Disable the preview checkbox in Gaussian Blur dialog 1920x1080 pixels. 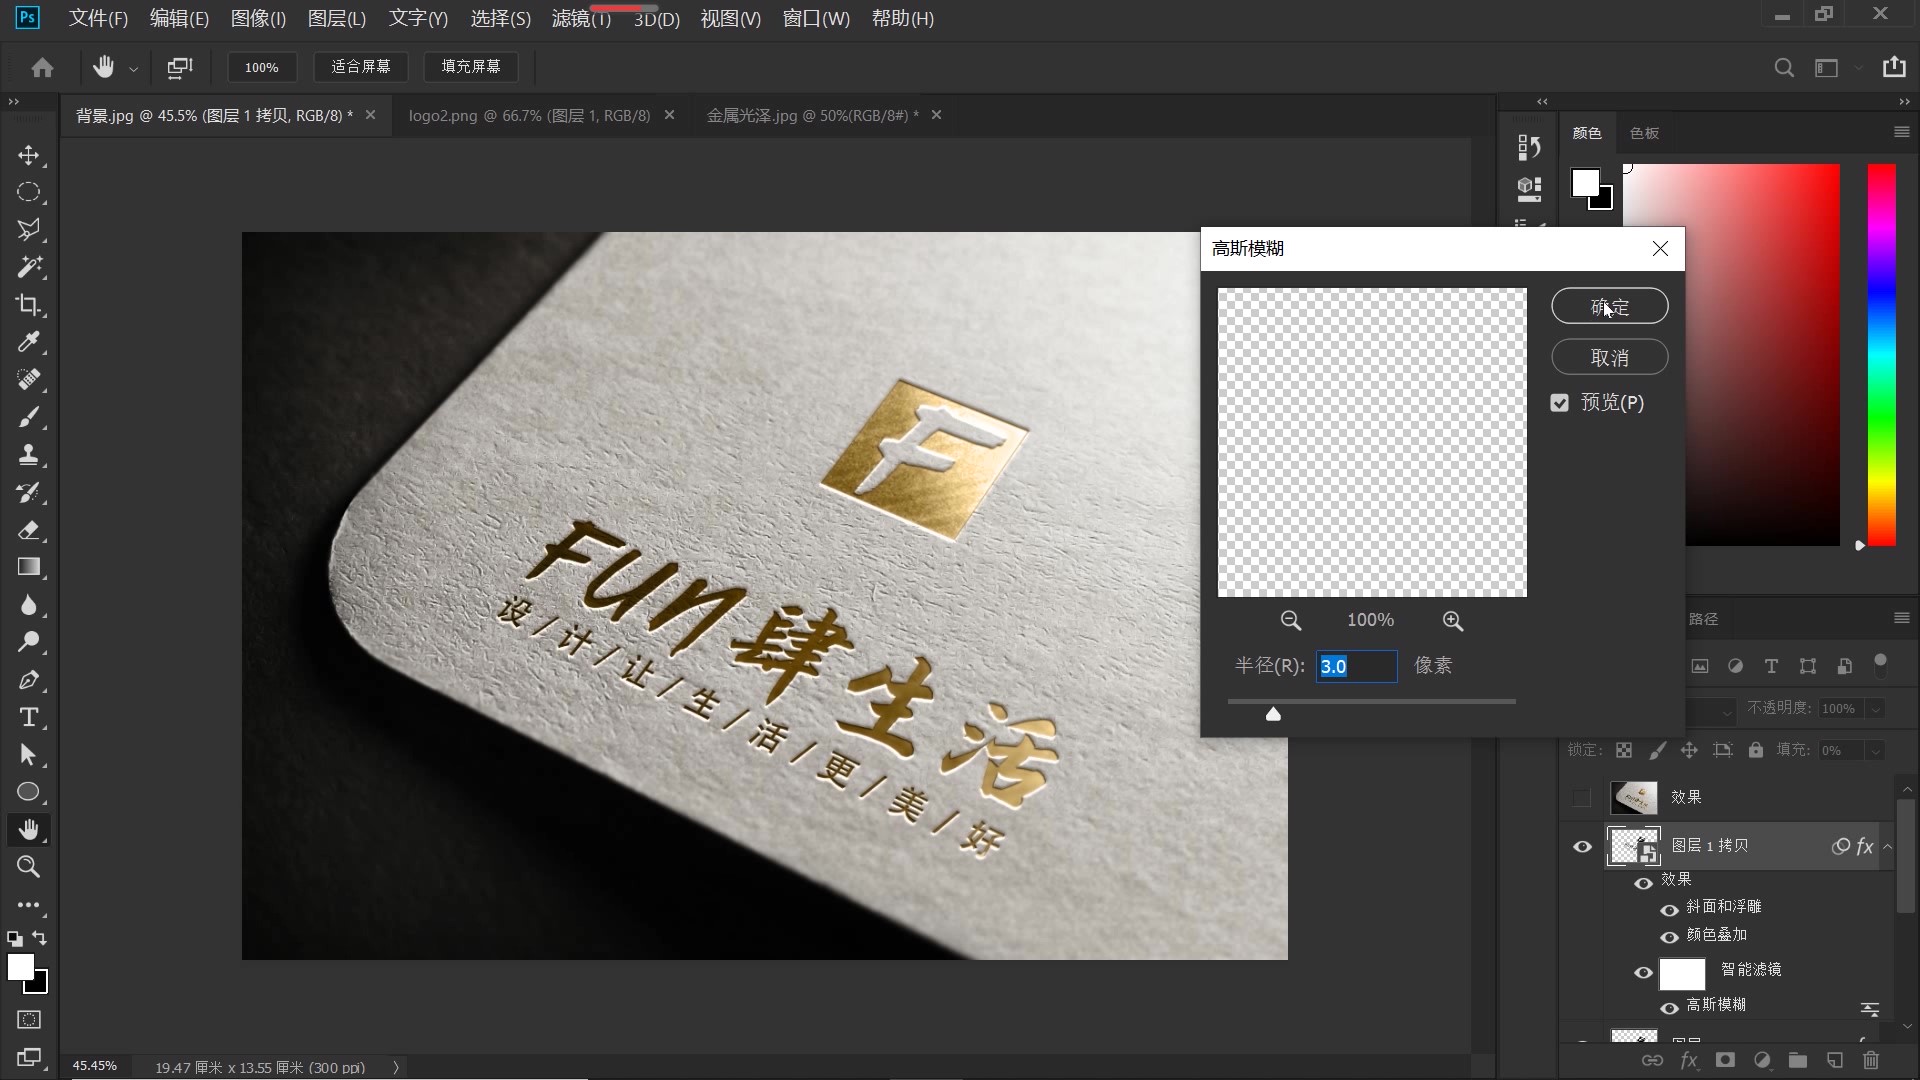pyautogui.click(x=1560, y=402)
